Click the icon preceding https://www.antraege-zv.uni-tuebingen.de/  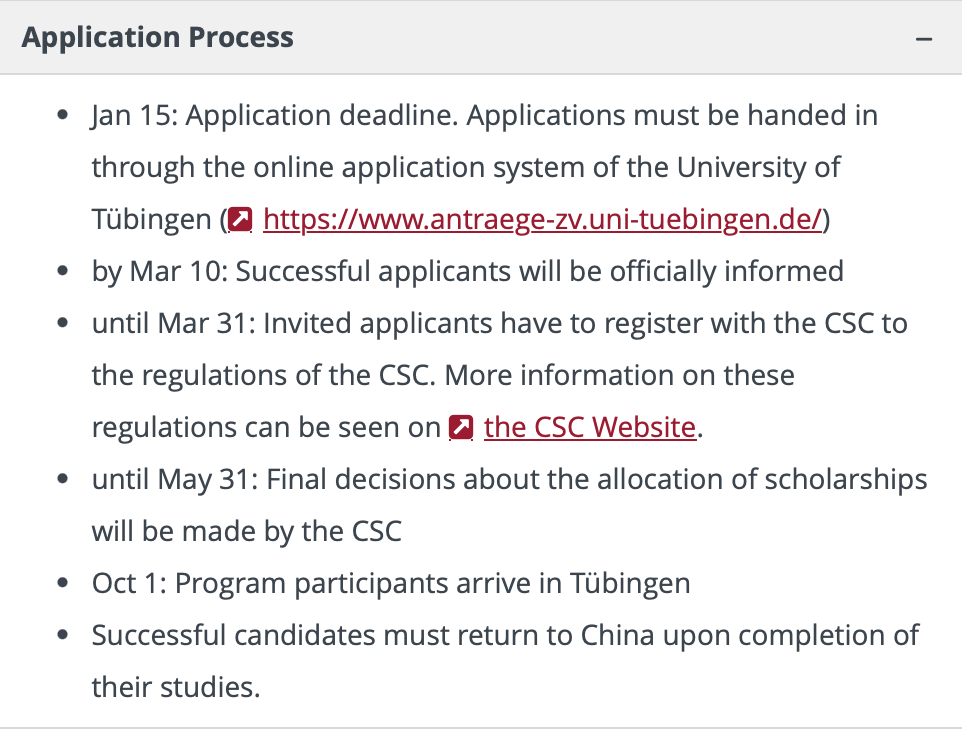click(x=239, y=218)
